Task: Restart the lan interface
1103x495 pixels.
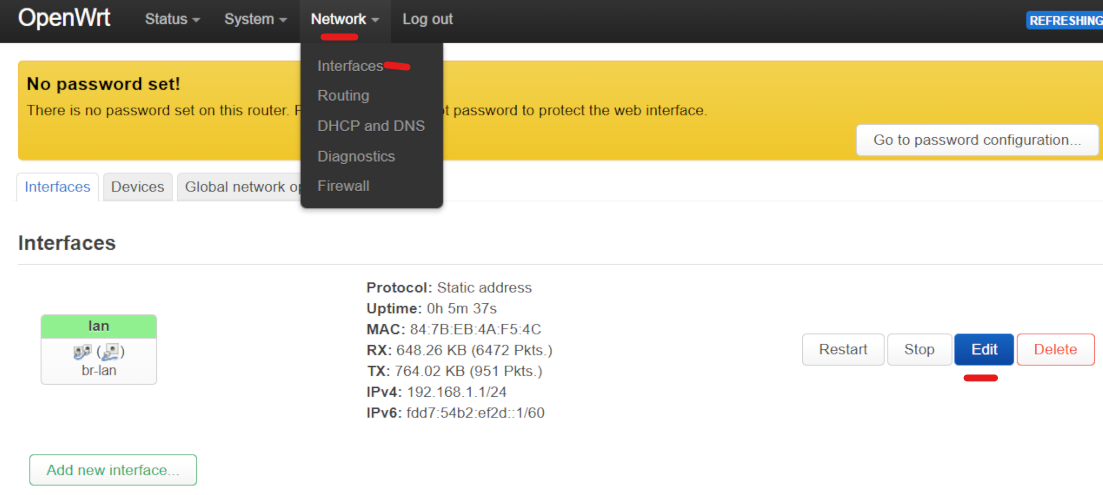Action: pyautogui.click(x=843, y=349)
